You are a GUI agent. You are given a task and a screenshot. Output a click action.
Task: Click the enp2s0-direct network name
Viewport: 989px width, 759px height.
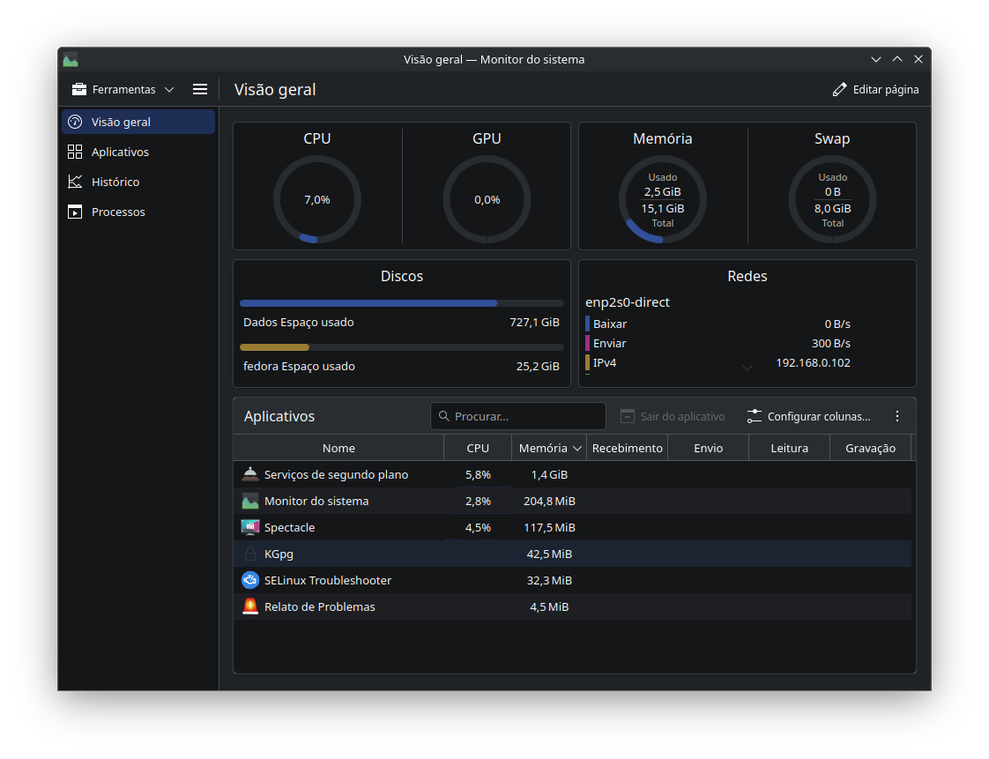[x=628, y=302]
